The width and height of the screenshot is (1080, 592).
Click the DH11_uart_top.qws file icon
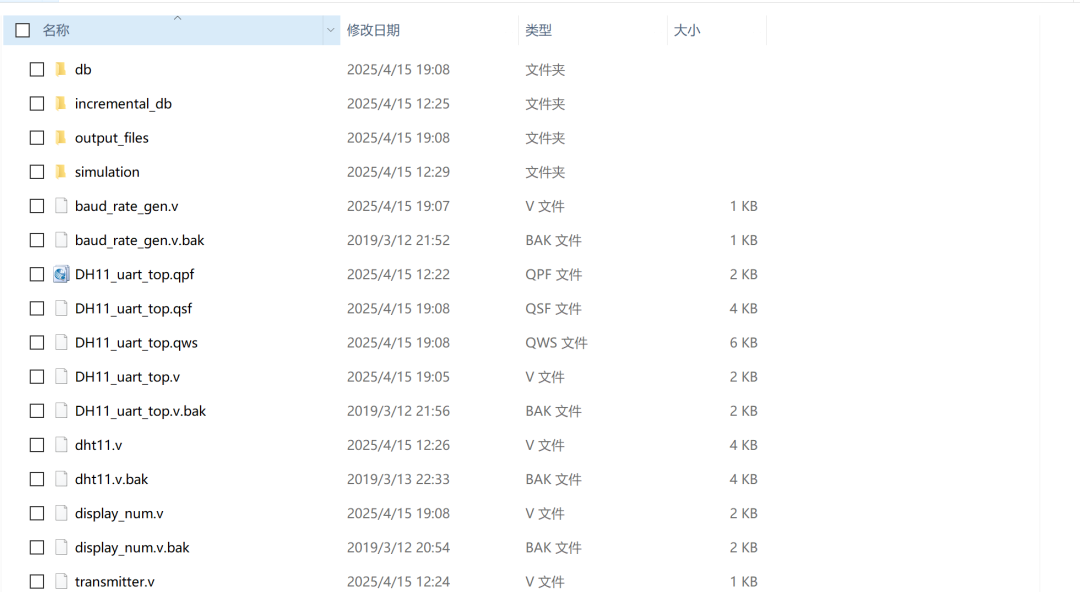pyautogui.click(x=61, y=343)
